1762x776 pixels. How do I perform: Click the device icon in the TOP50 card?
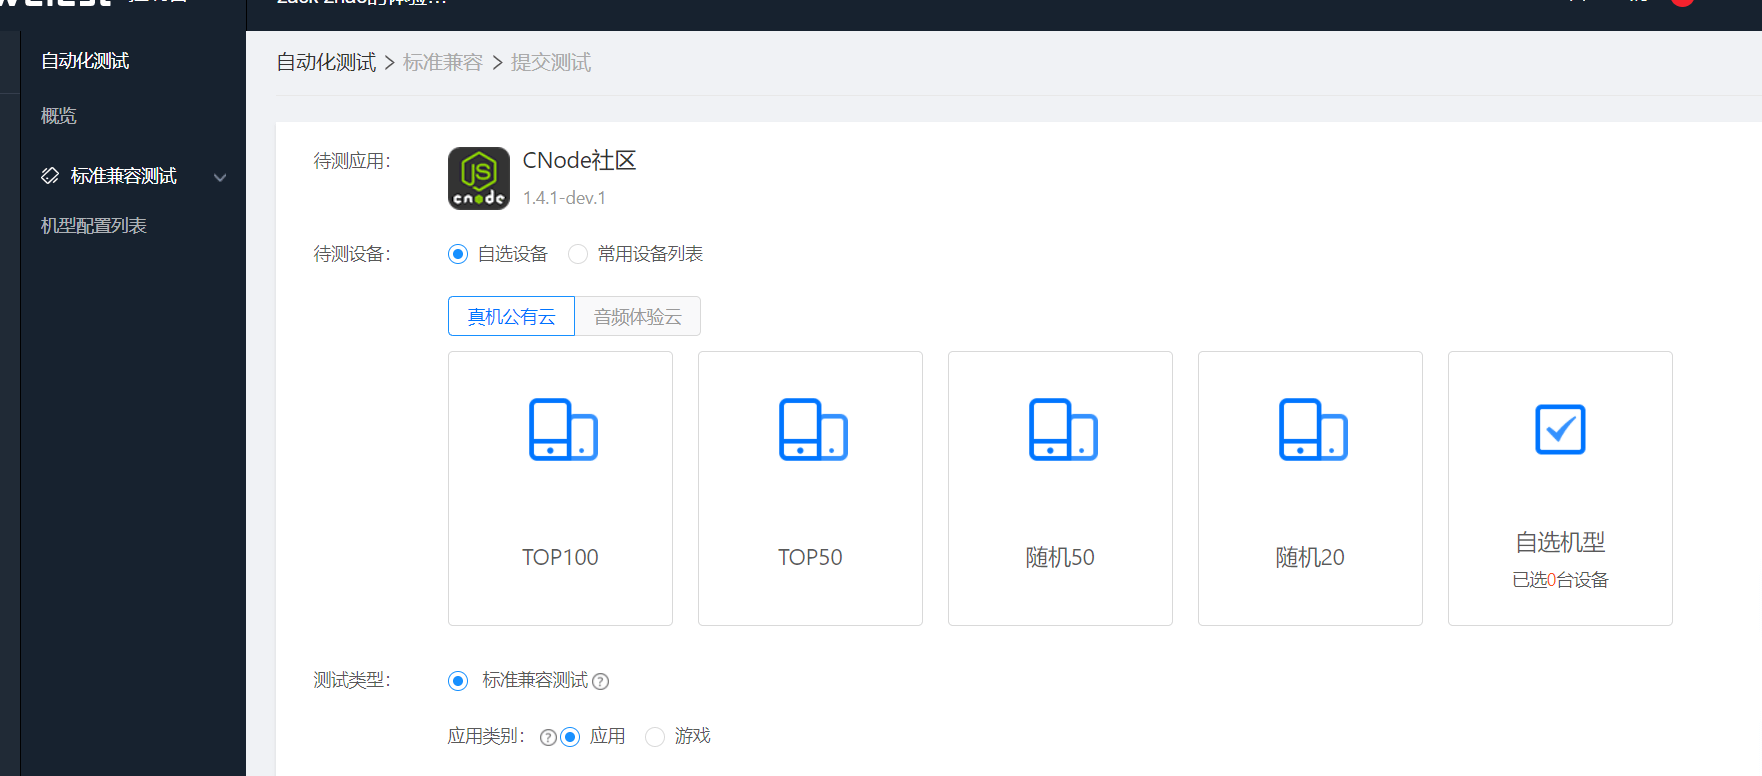pyautogui.click(x=813, y=429)
